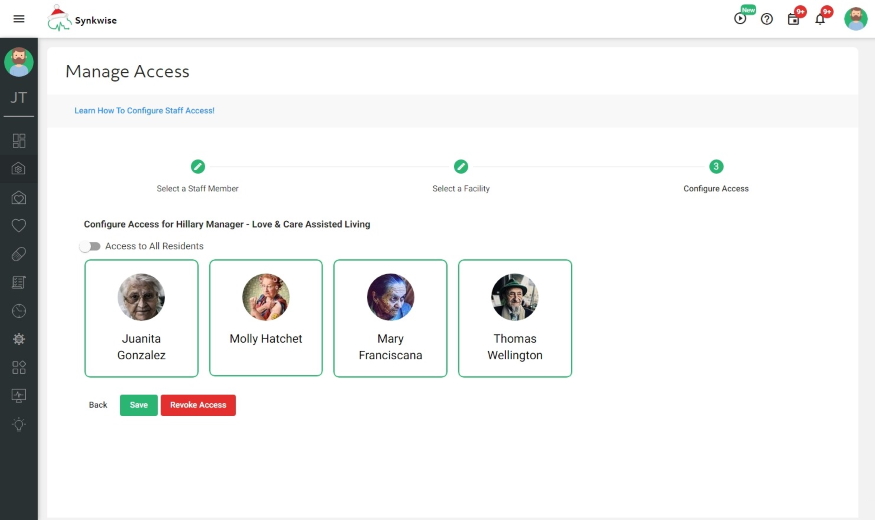Open Learn How To Configure Staff Access link

click(144, 110)
